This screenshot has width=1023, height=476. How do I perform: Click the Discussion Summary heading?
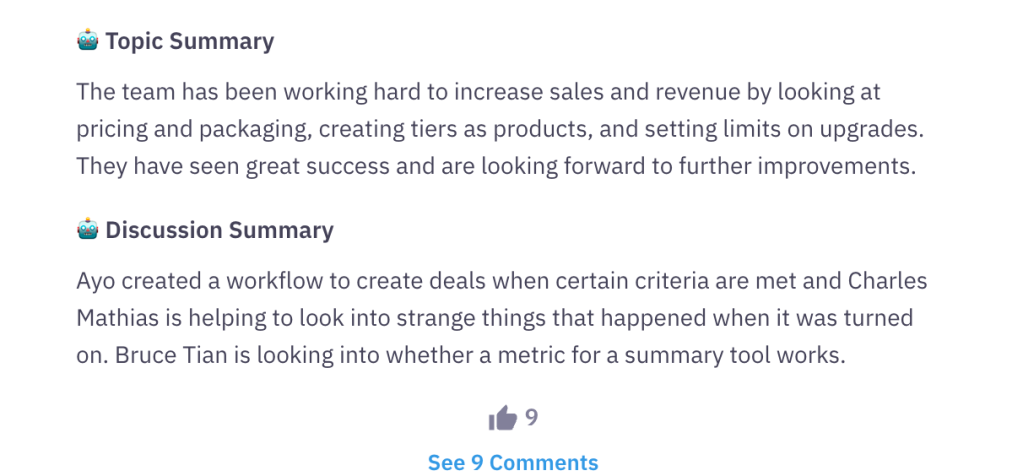pyautogui.click(x=219, y=230)
